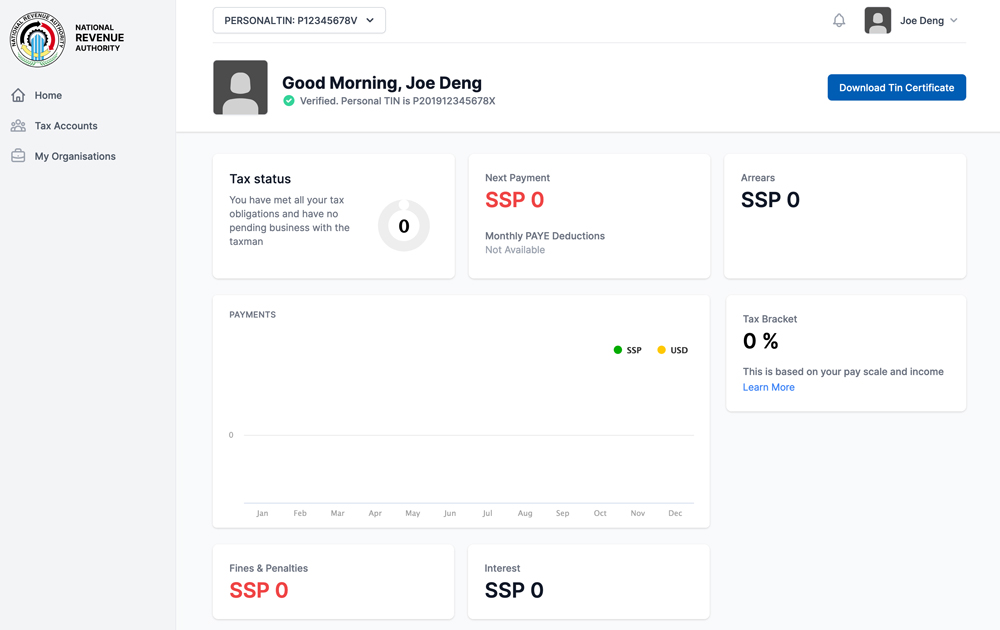Image resolution: width=1000 pixels, height=630 pixels.
Task: Toggle the USD legend series in chart
Action: pos(673,350)
